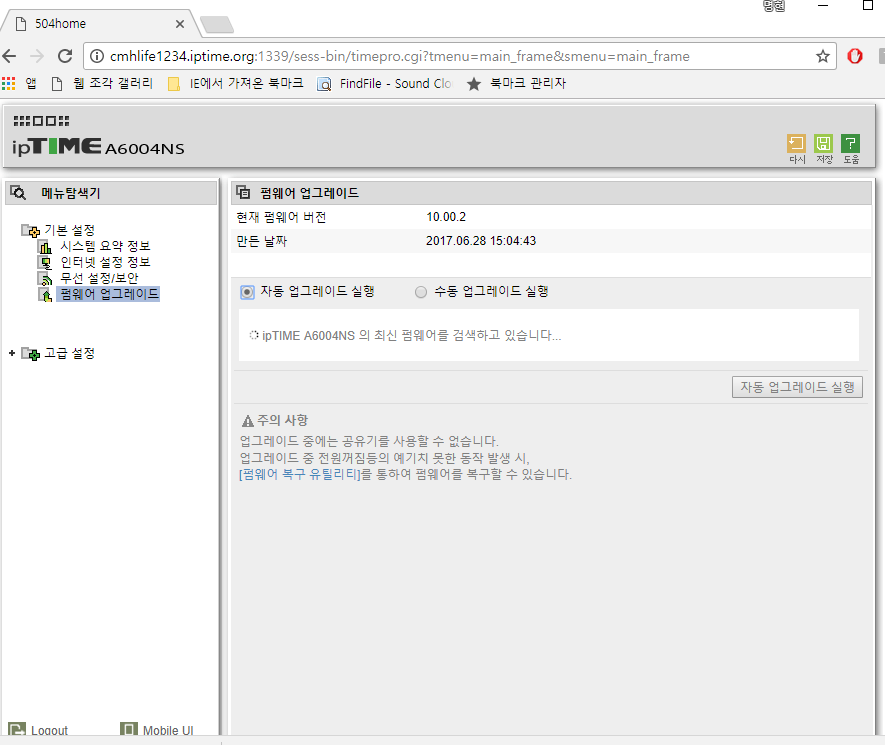Screen dimensions: 885x745
Task: Open the 도움 (help) question mark icon
Action: click(x=851, y=143)
